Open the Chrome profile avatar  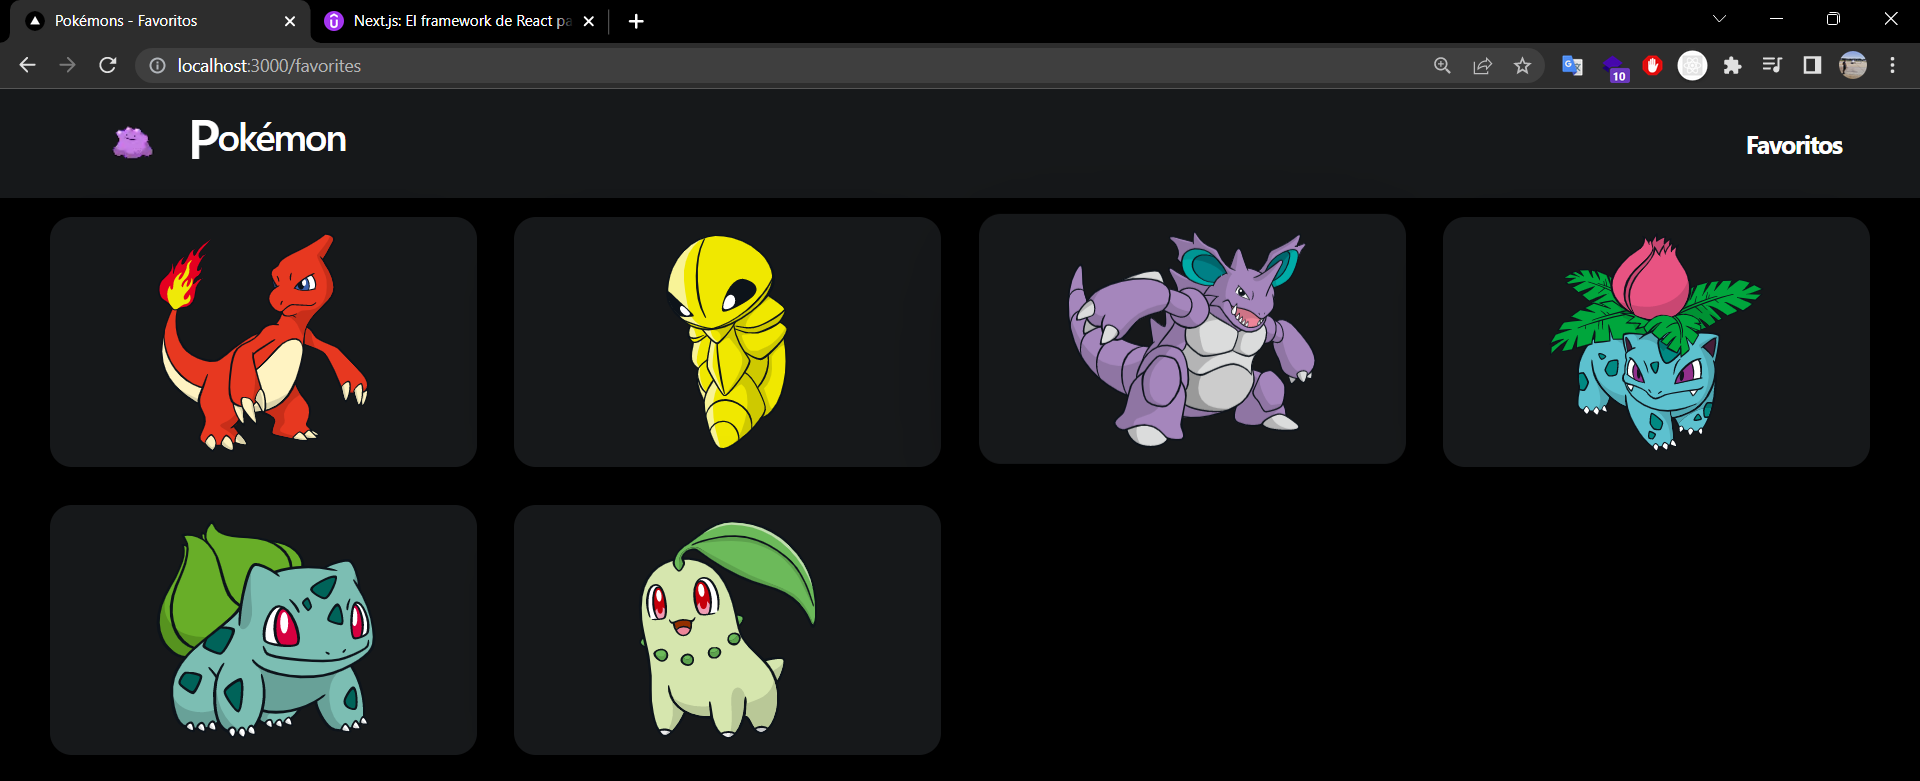(1853, 65)
